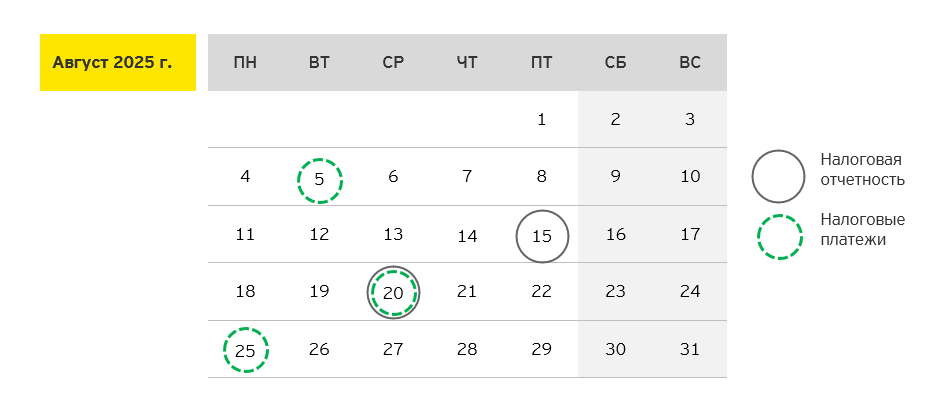
Task: Click the gray circle legend icon
Action: coord(778,176)
